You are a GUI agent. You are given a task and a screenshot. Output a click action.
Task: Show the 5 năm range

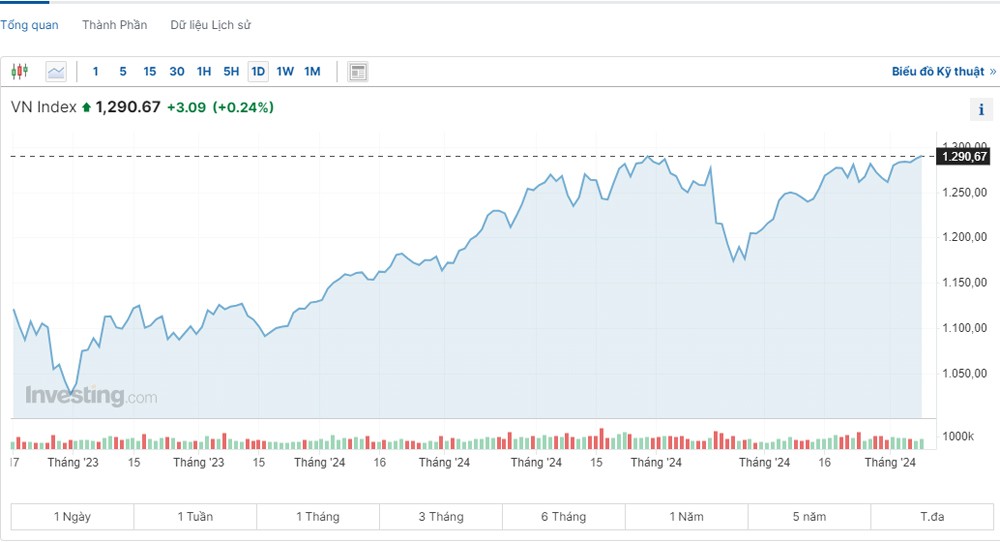(809, 517)
